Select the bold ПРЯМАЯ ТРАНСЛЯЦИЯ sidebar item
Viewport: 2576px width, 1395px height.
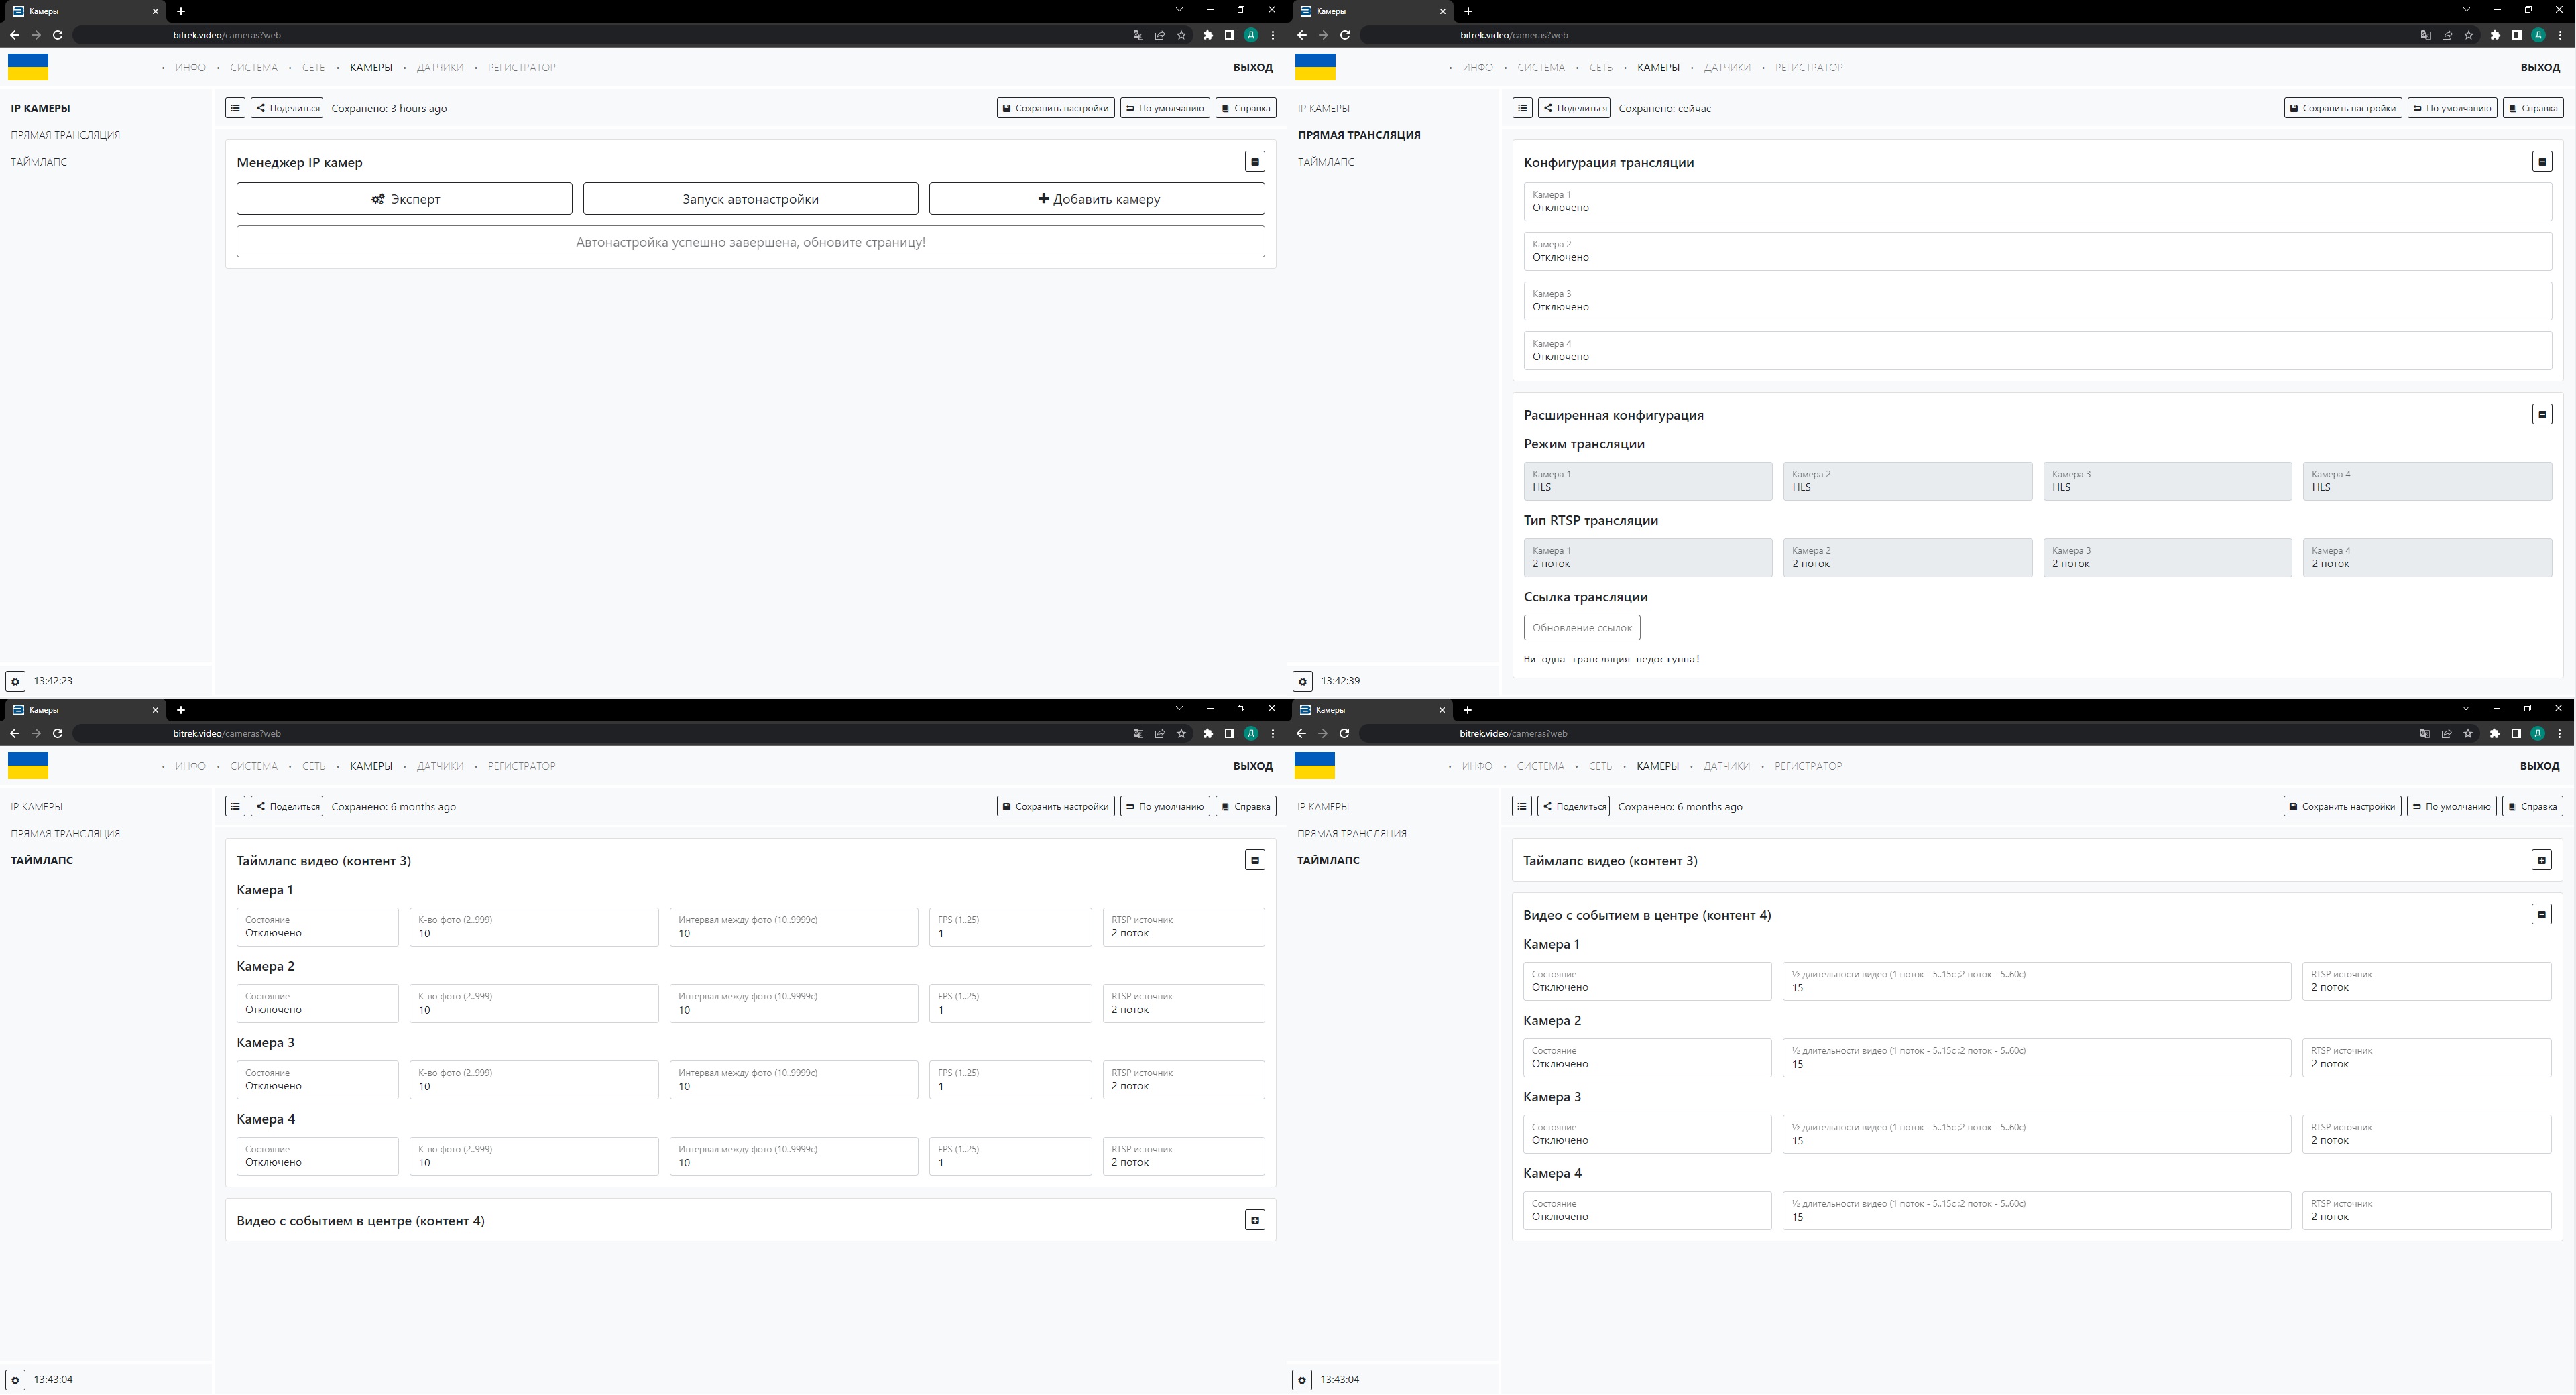1358,135
